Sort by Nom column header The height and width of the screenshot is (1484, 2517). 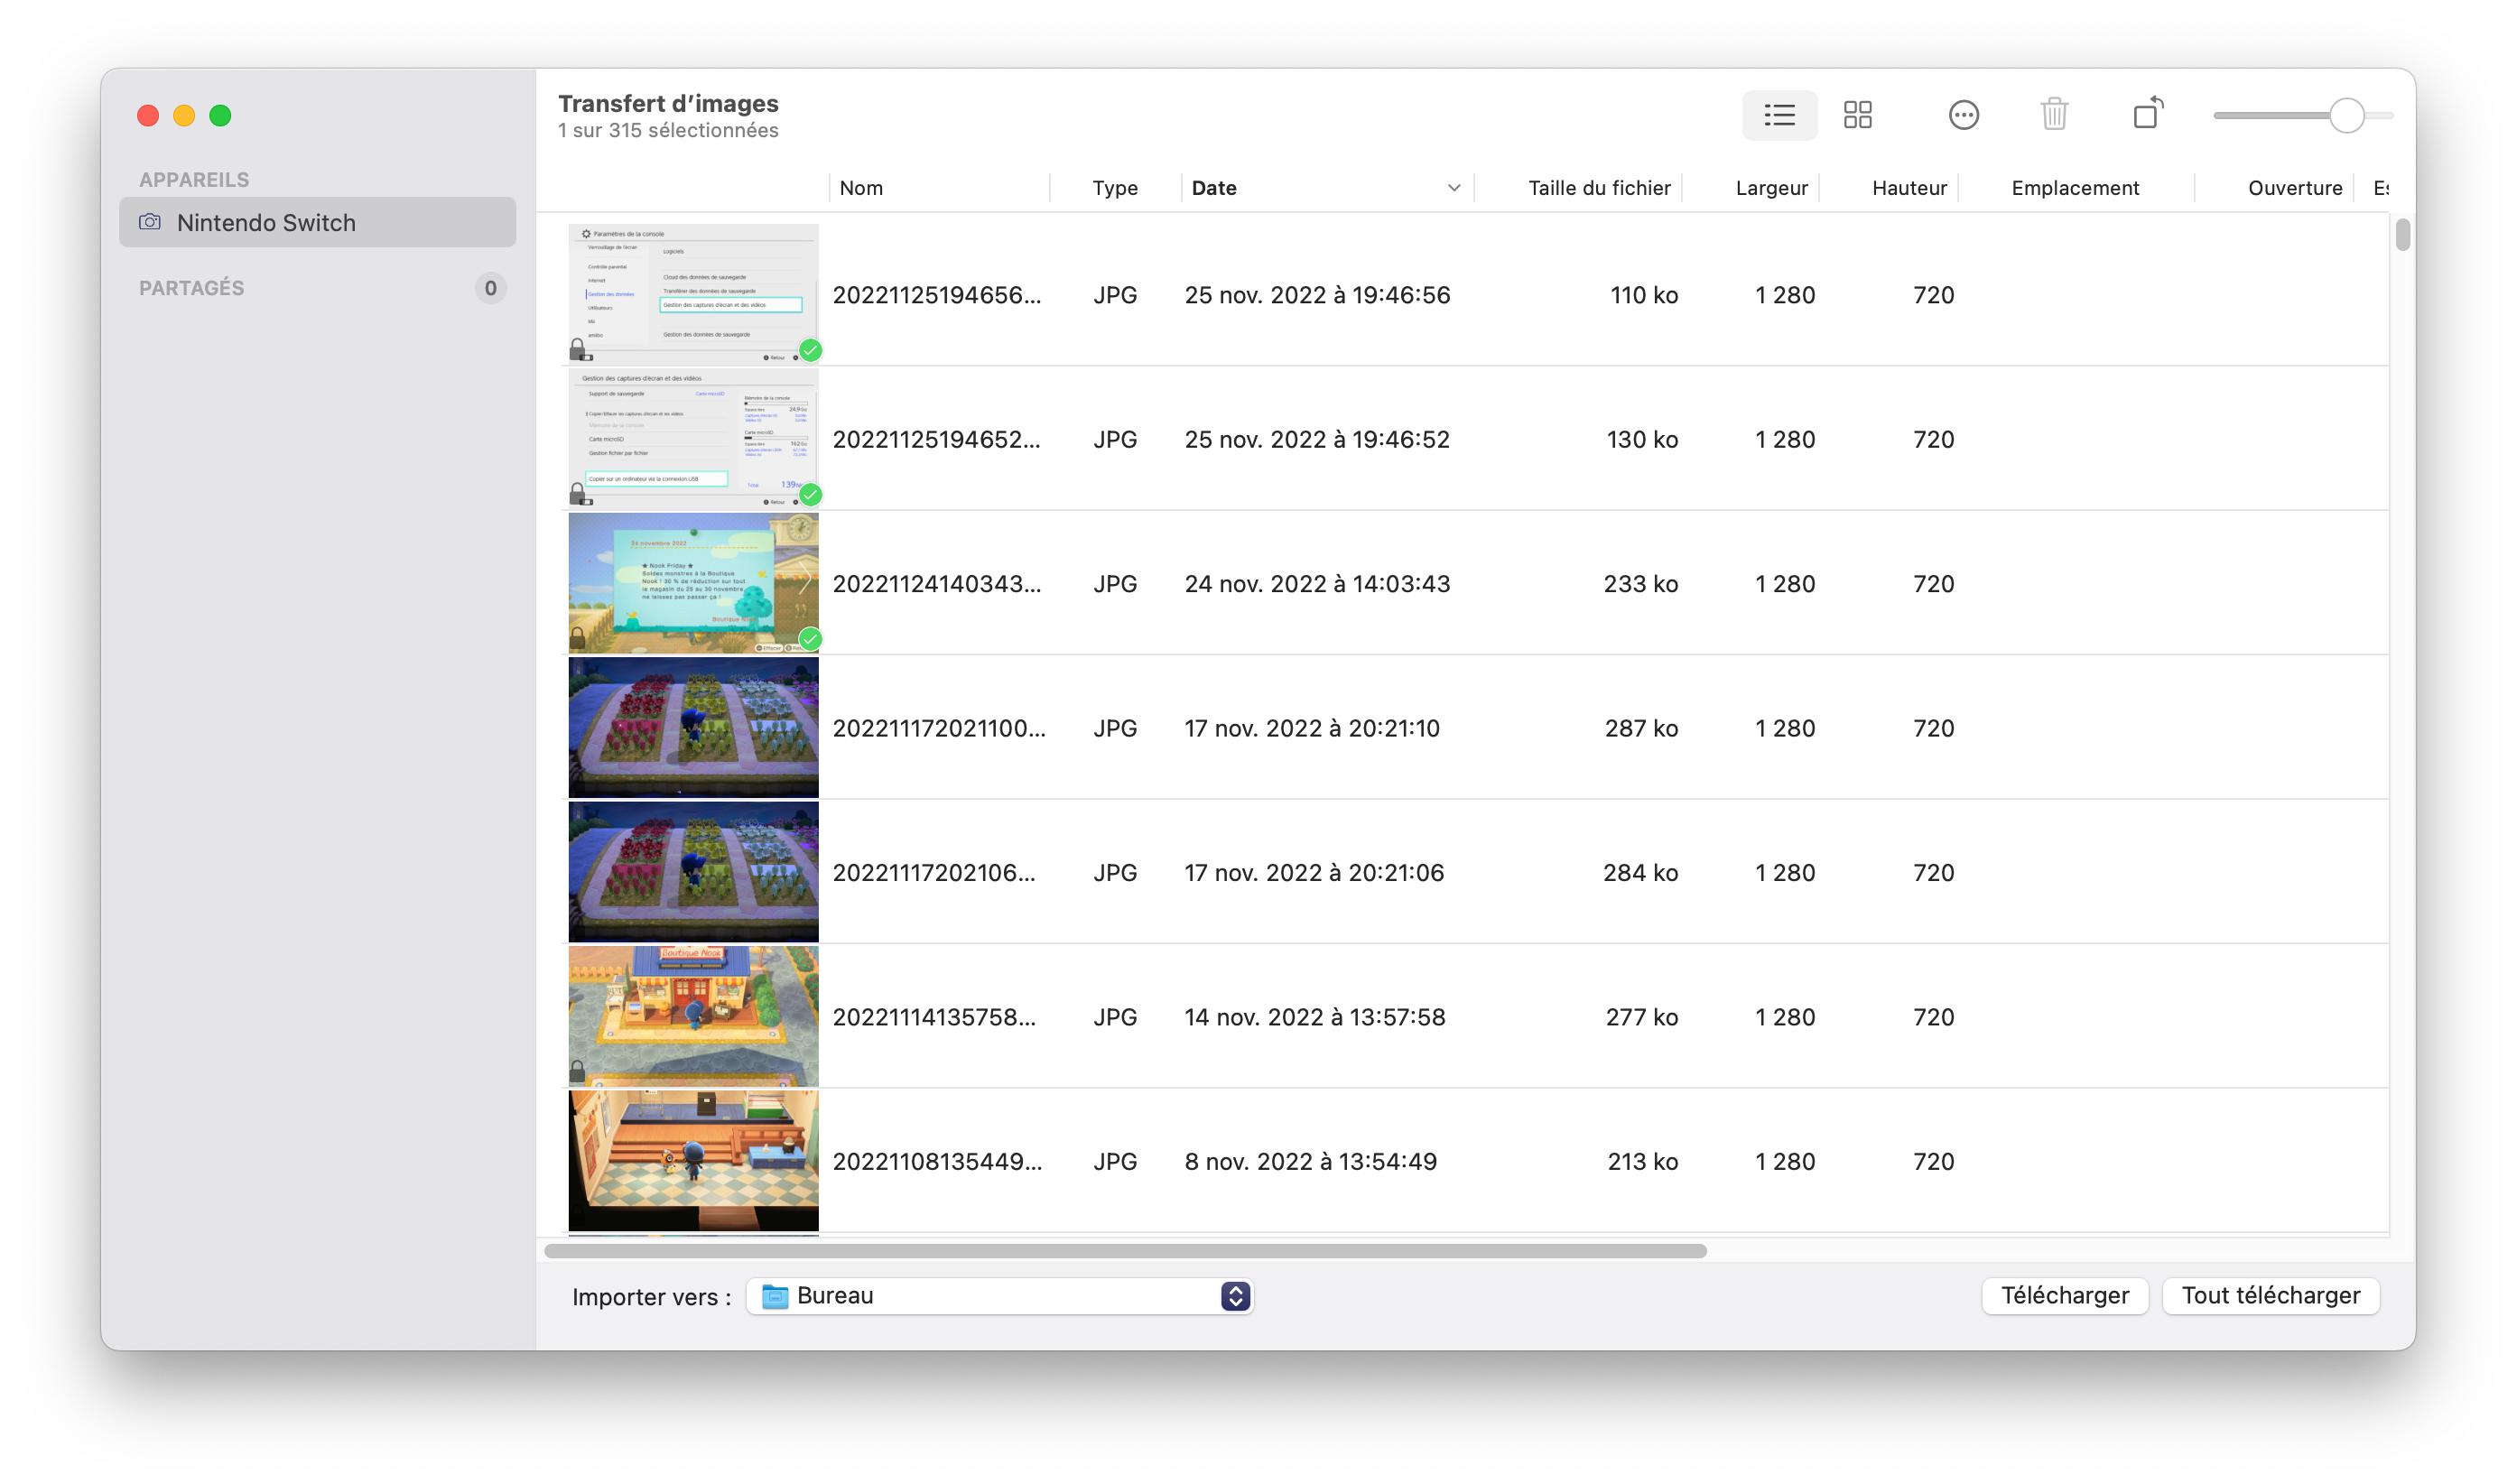pos(939,188)
